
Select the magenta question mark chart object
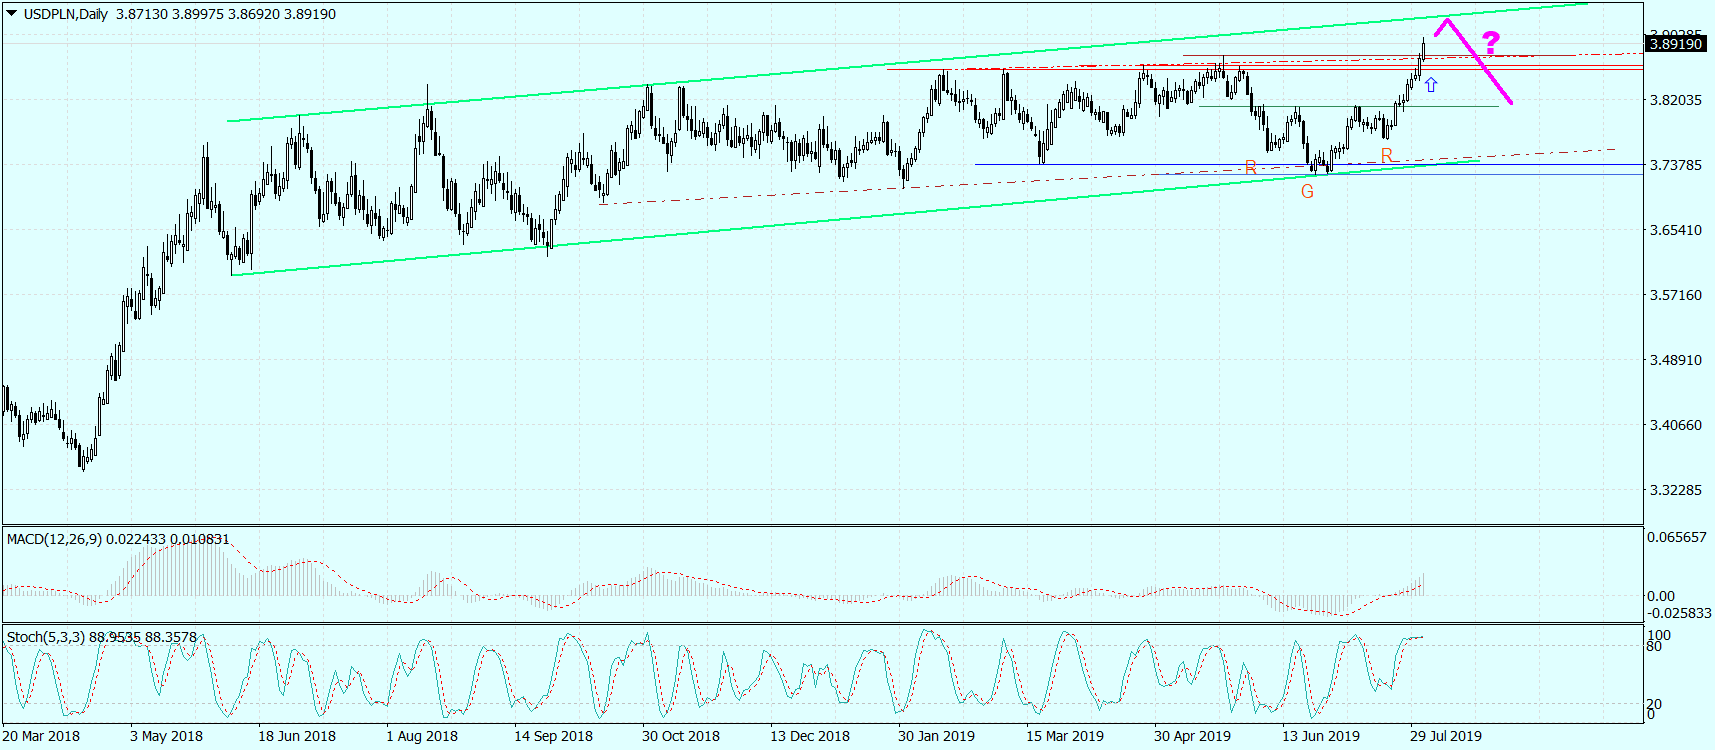[1491, 43]
